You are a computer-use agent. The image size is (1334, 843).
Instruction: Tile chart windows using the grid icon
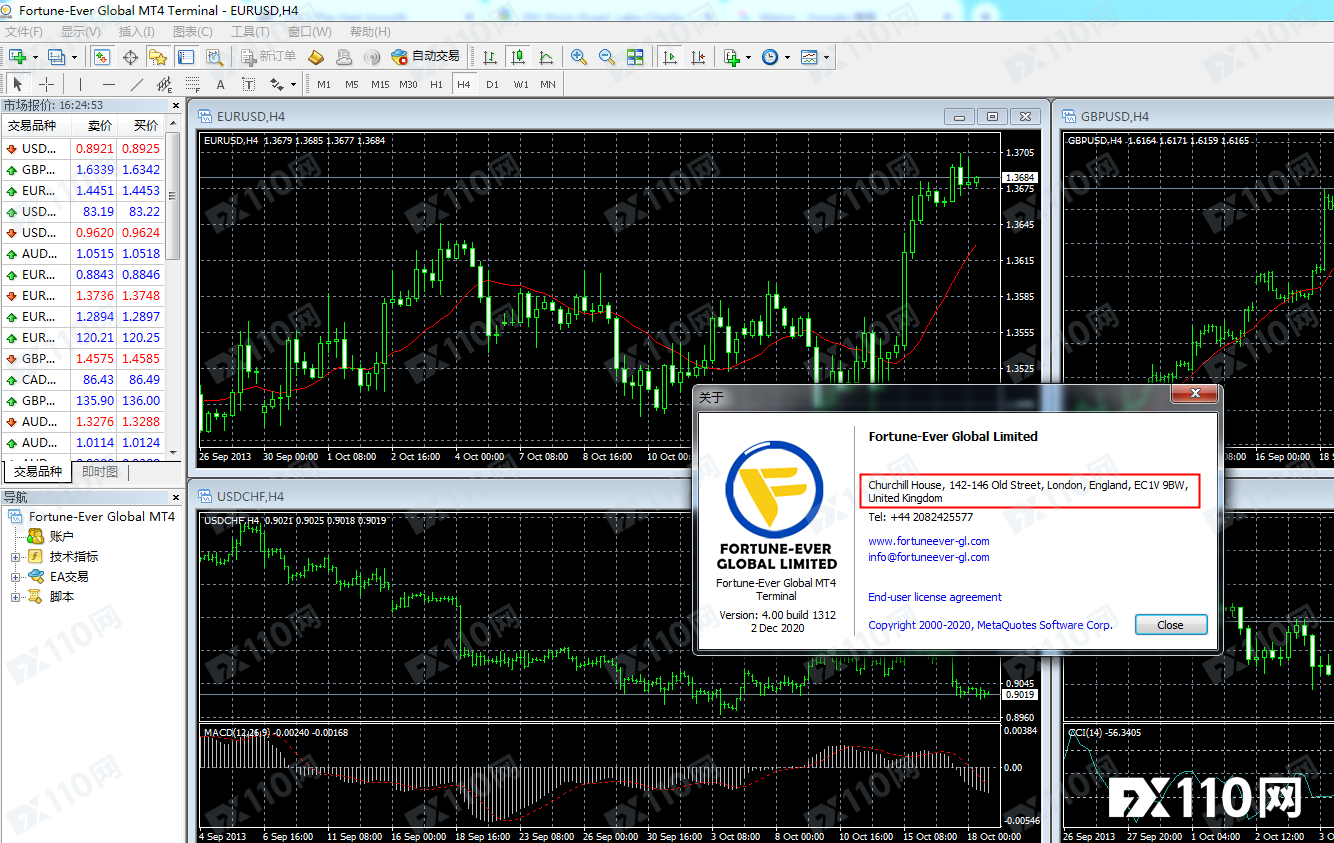tap(635, 57)
